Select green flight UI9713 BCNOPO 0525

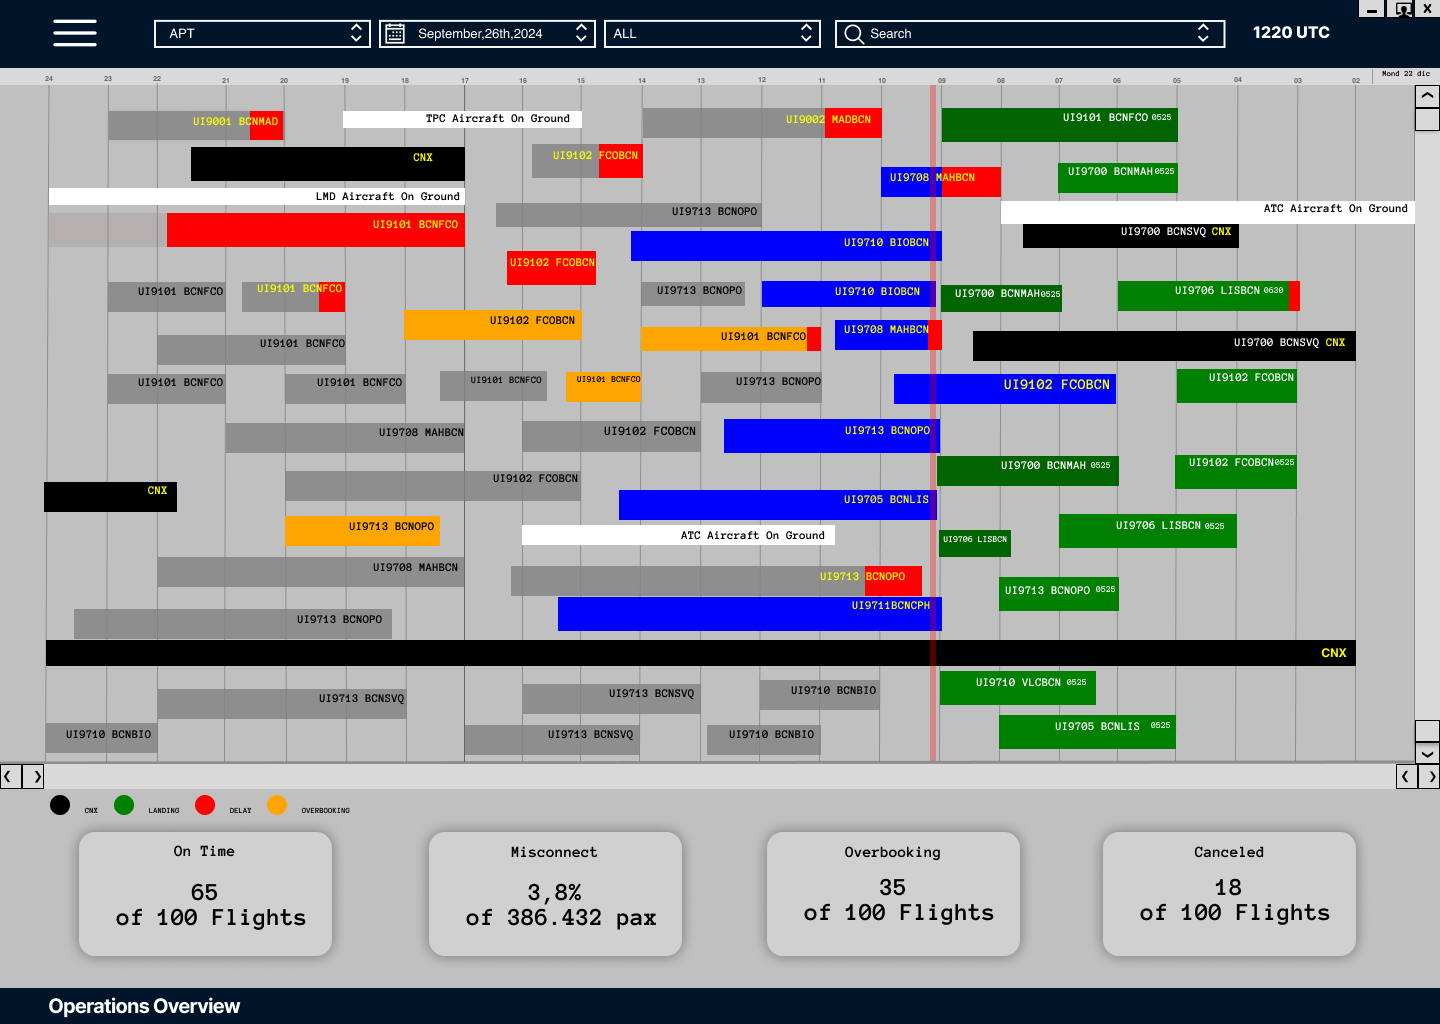pos(1059,594)
